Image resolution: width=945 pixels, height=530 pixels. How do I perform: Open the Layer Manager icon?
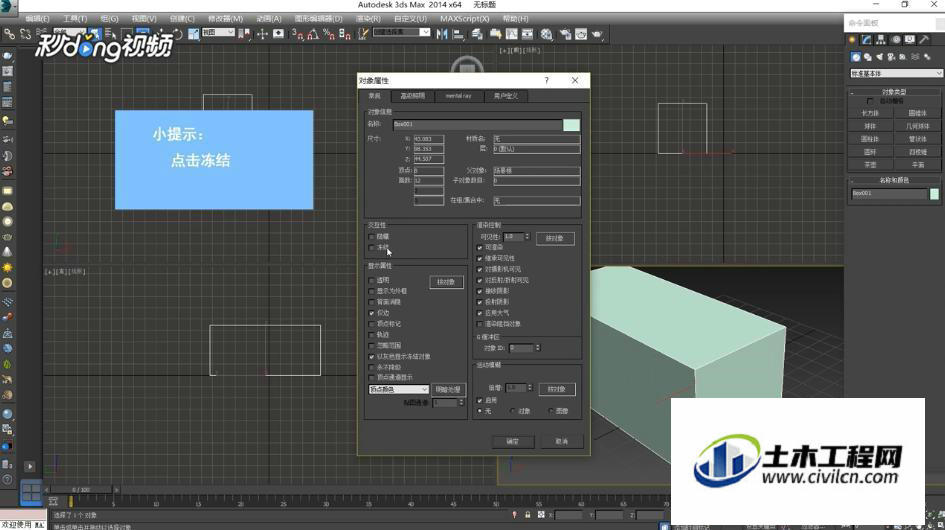477,34
